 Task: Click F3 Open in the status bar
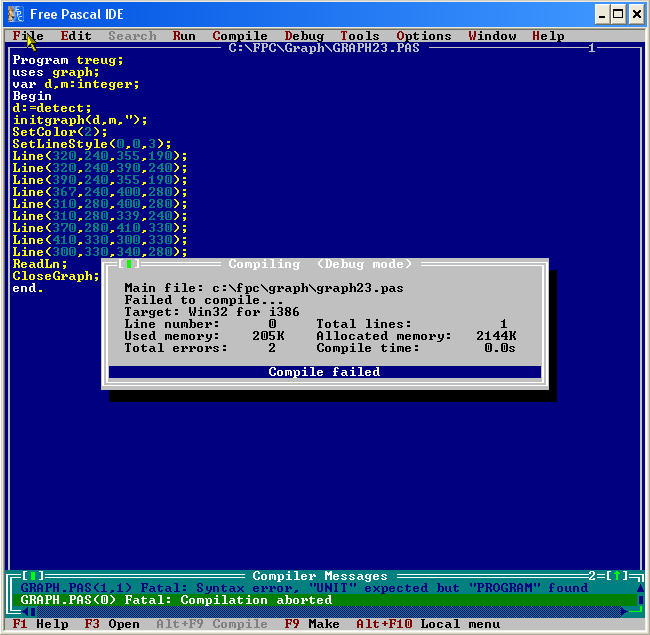coord(112,624)
